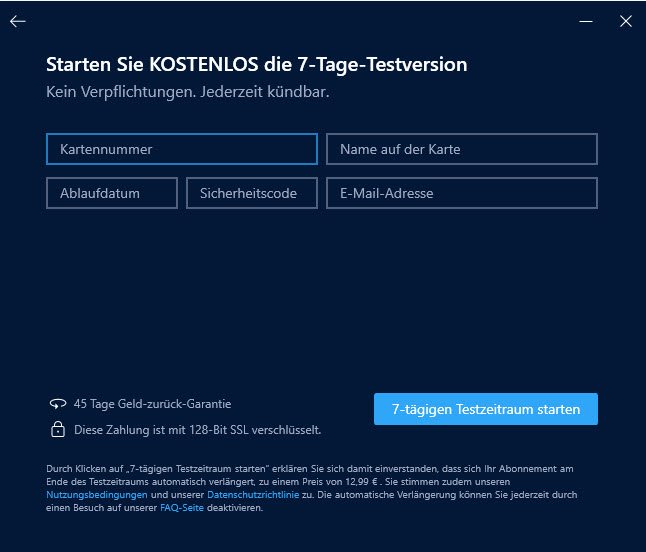Close the trial dialog window

click(x=626, y=21)
